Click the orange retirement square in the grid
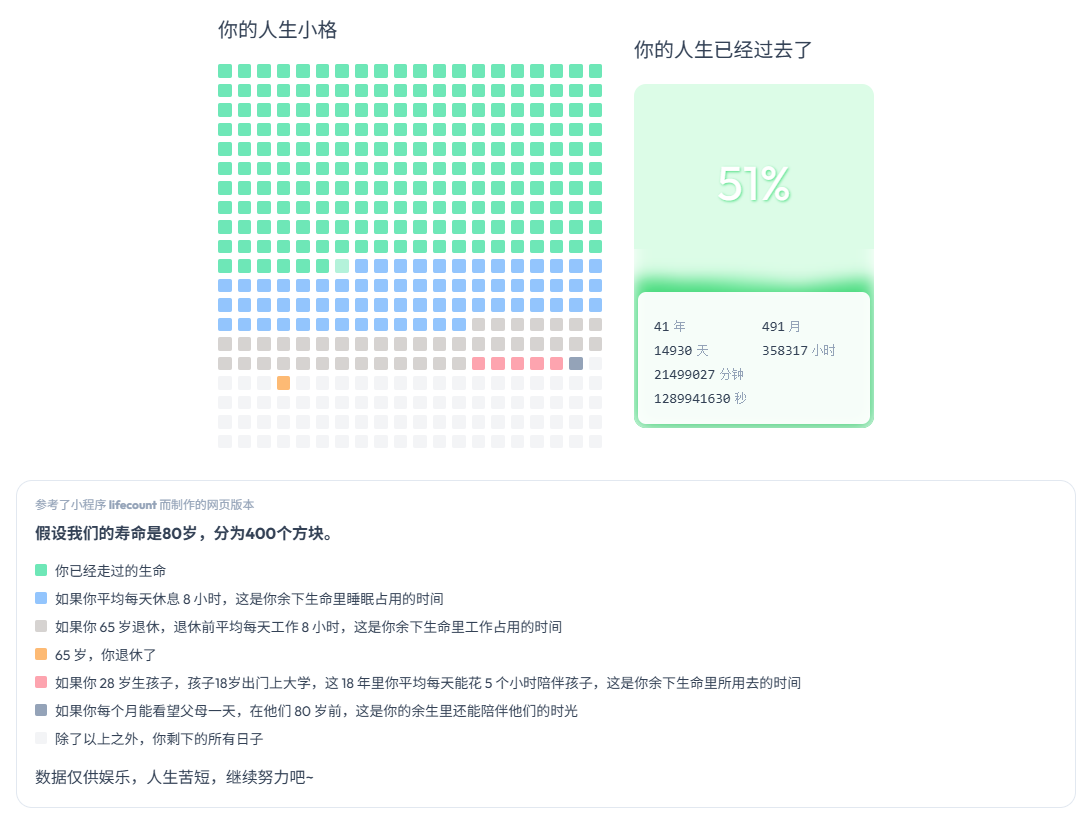 pos(283,383)
